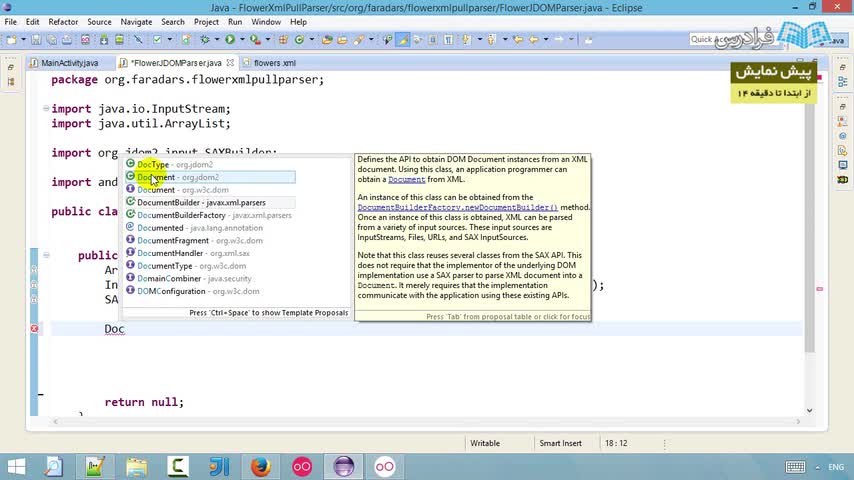Toggle Mark Occurrences highlighter button
Screen dimensions: 854x480
pos(402,40)
